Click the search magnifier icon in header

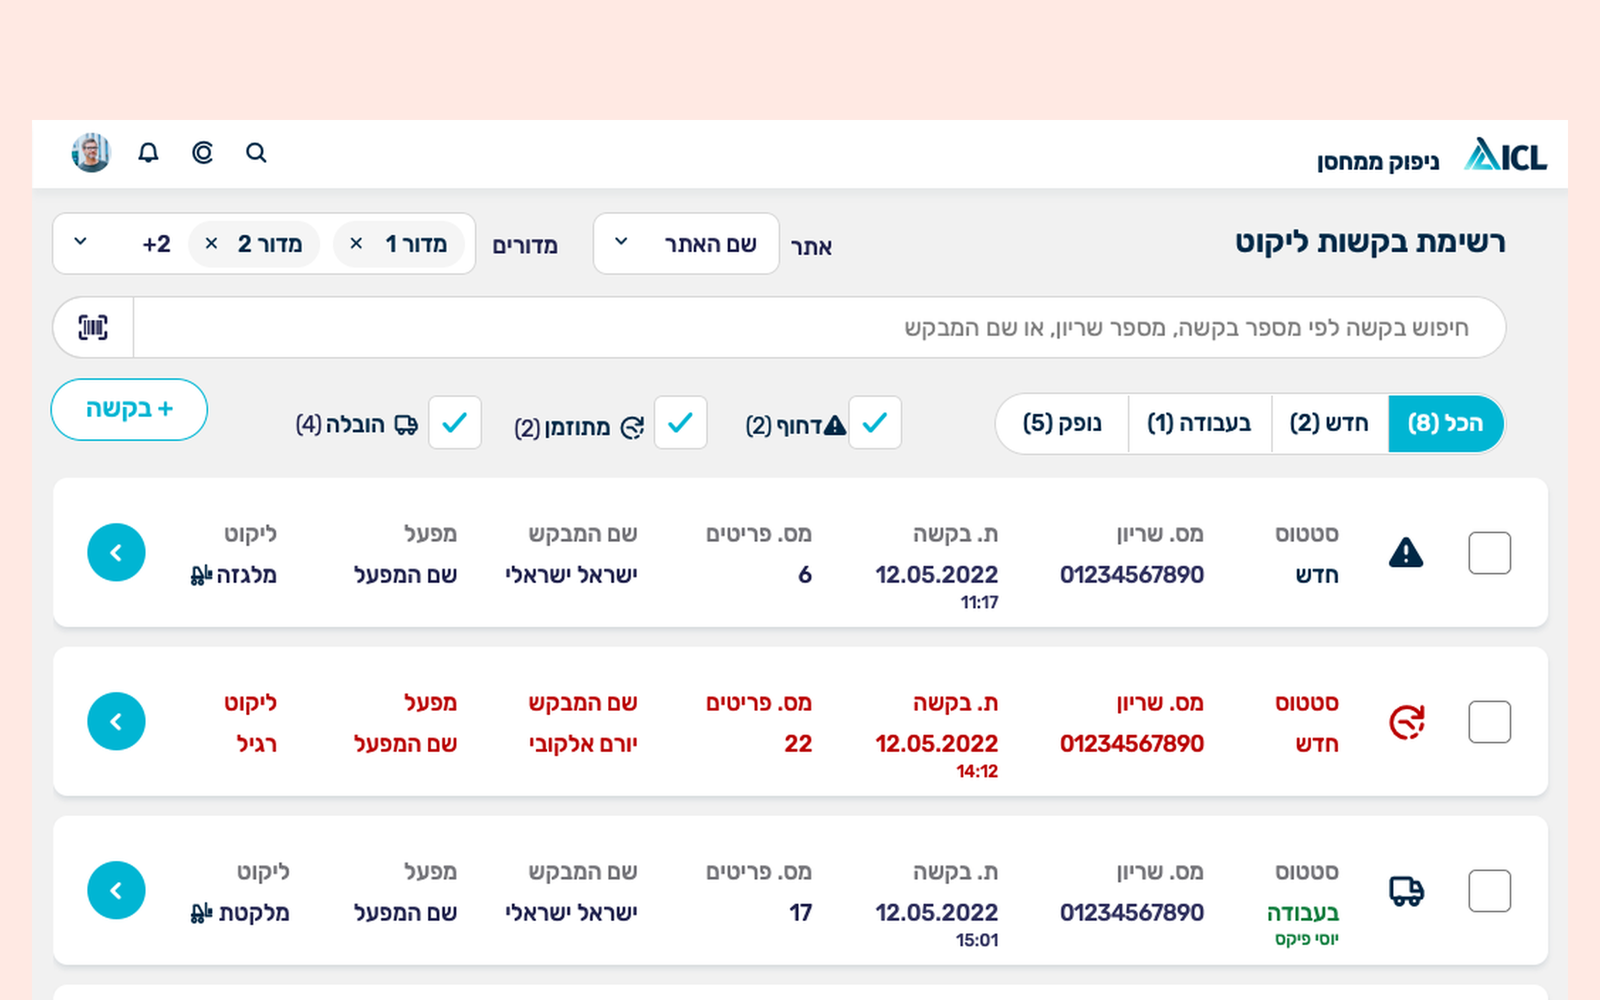256,153
